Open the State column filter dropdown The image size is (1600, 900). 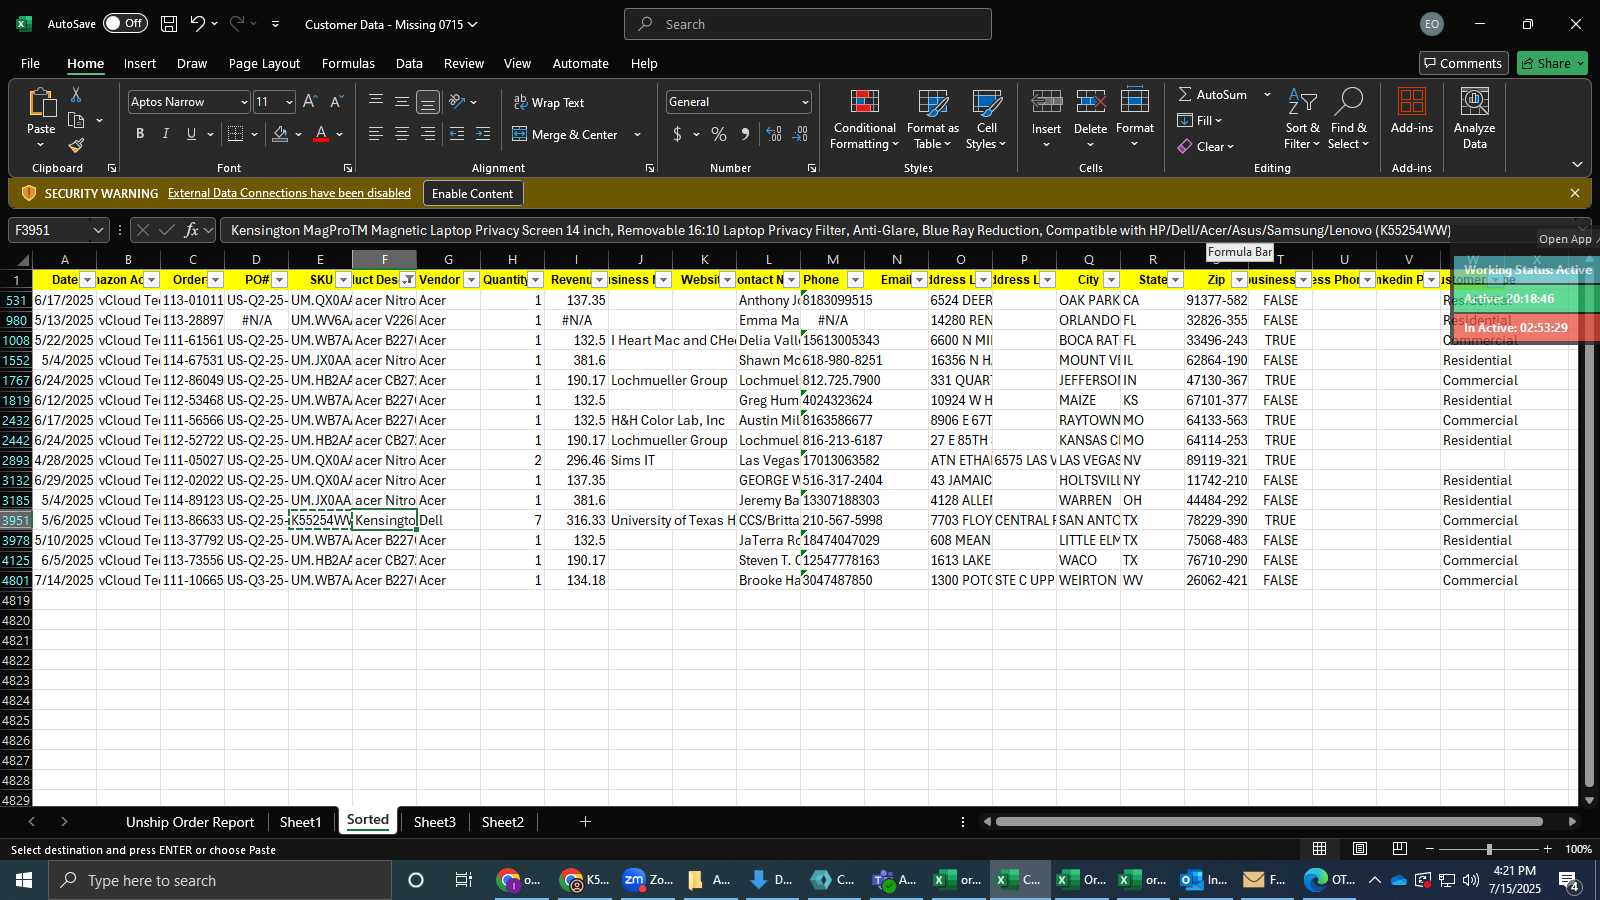tap(1176, 280)
